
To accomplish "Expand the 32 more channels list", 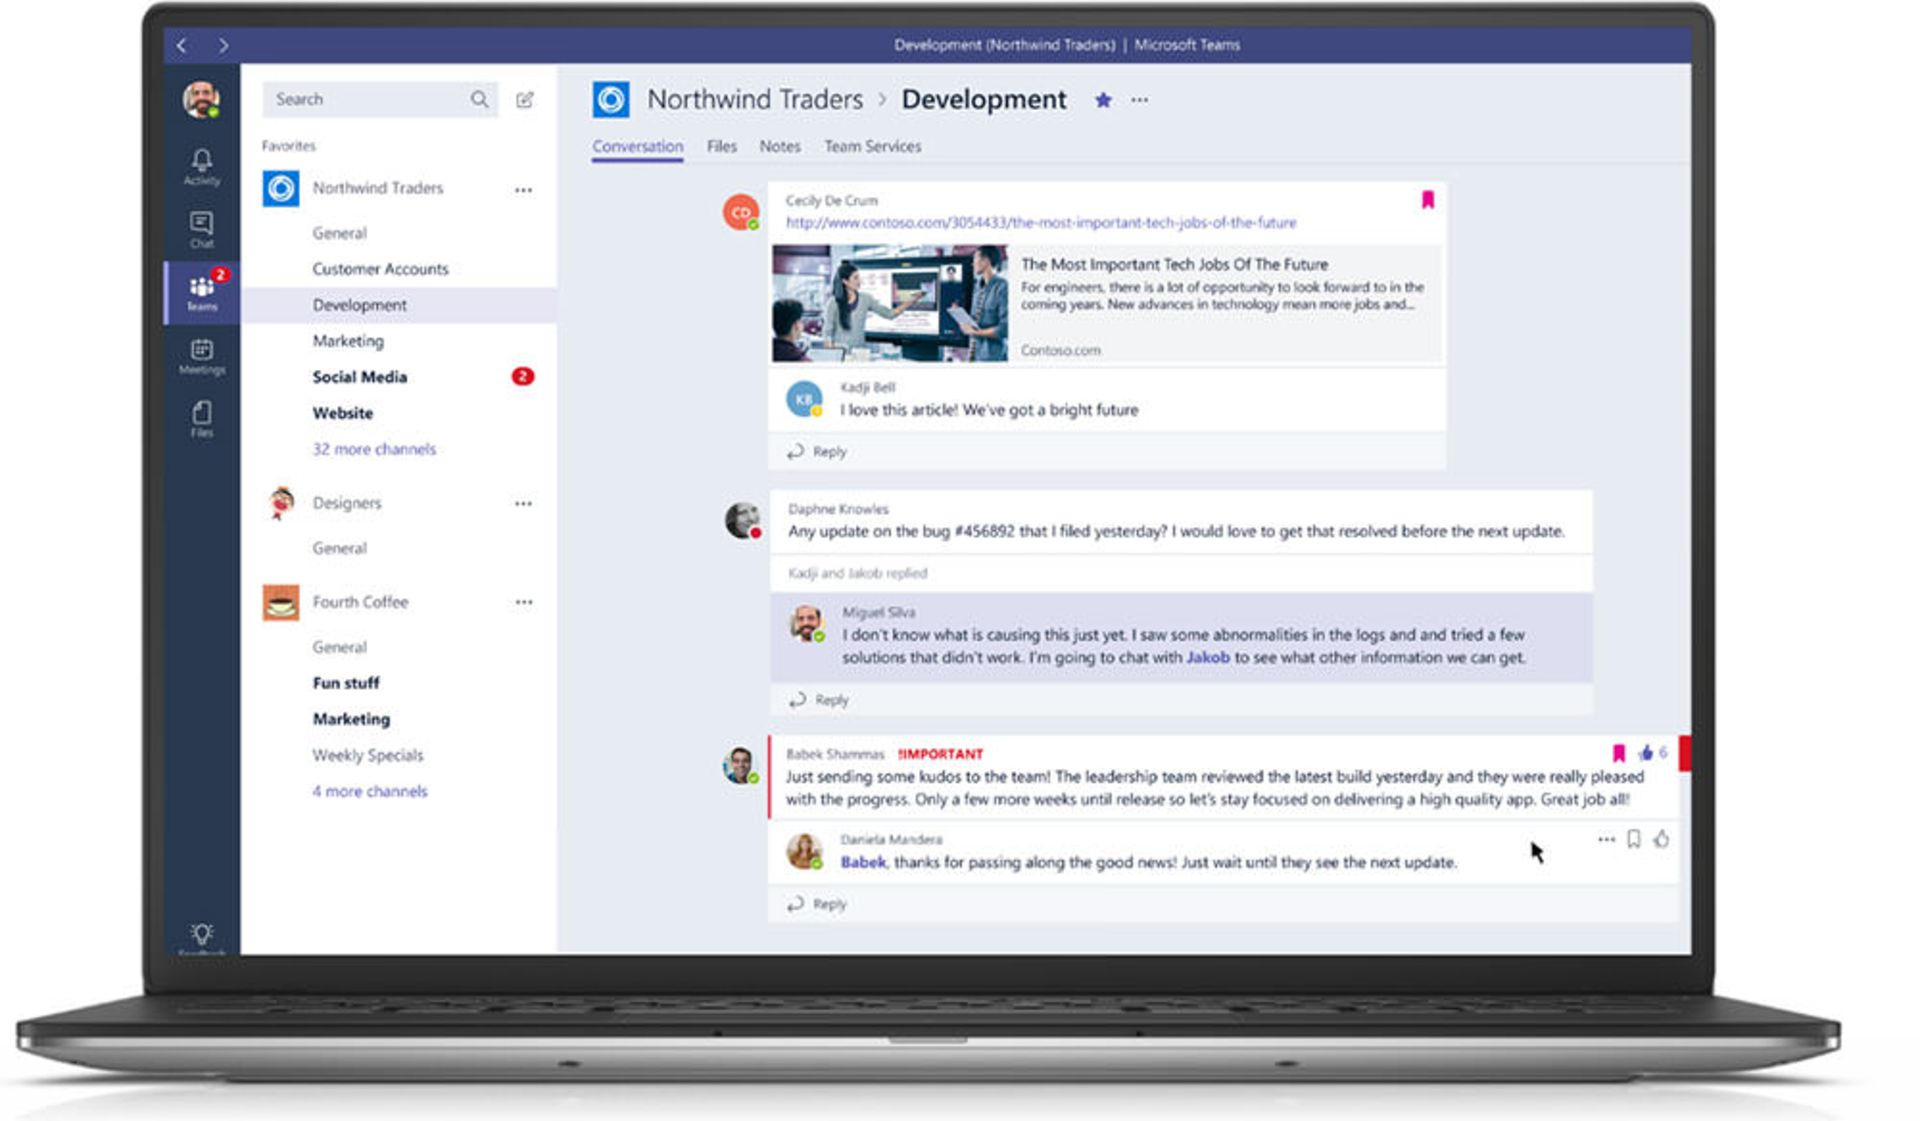I will [x=373, y=449].
